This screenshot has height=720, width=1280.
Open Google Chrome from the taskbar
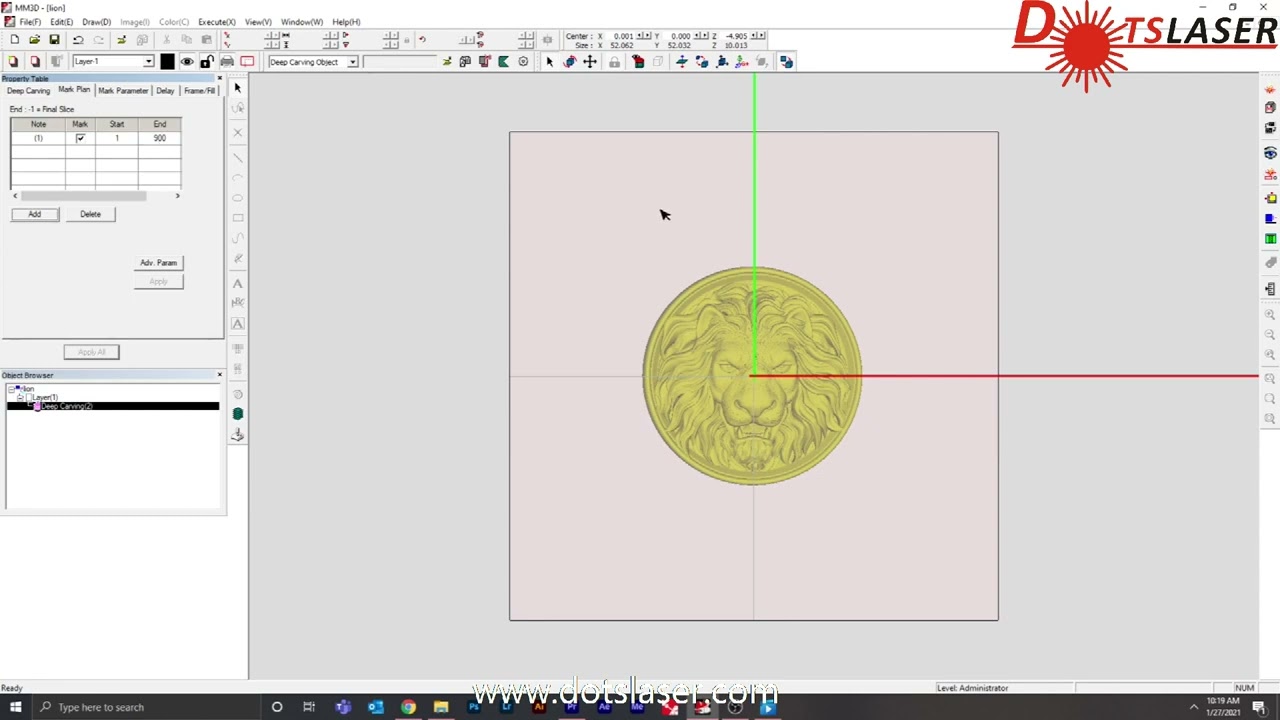[408, 707]
